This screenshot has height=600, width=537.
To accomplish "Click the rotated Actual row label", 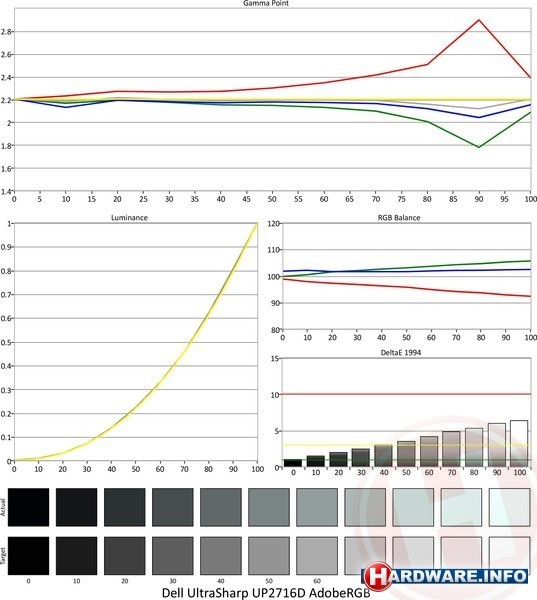I will (x=3, y=507).
